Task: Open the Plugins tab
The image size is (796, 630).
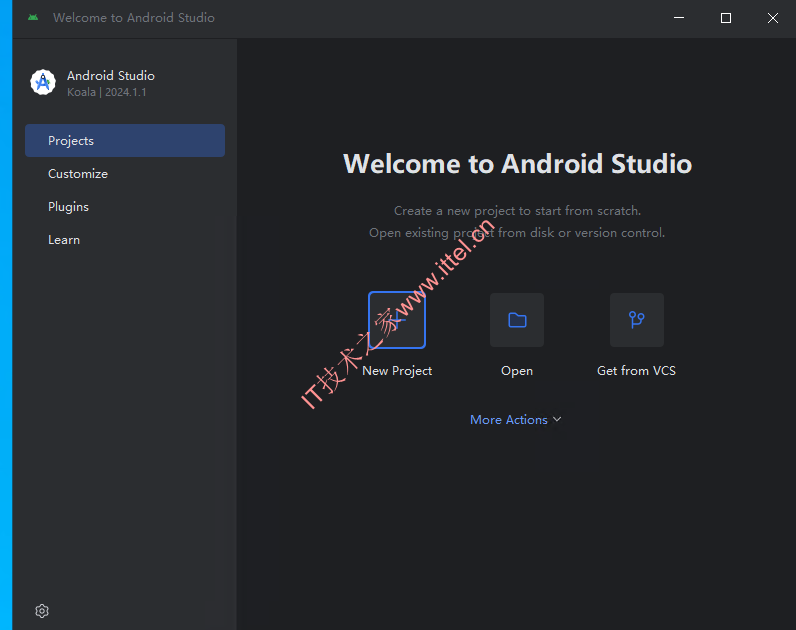Action: pos(125,207)
